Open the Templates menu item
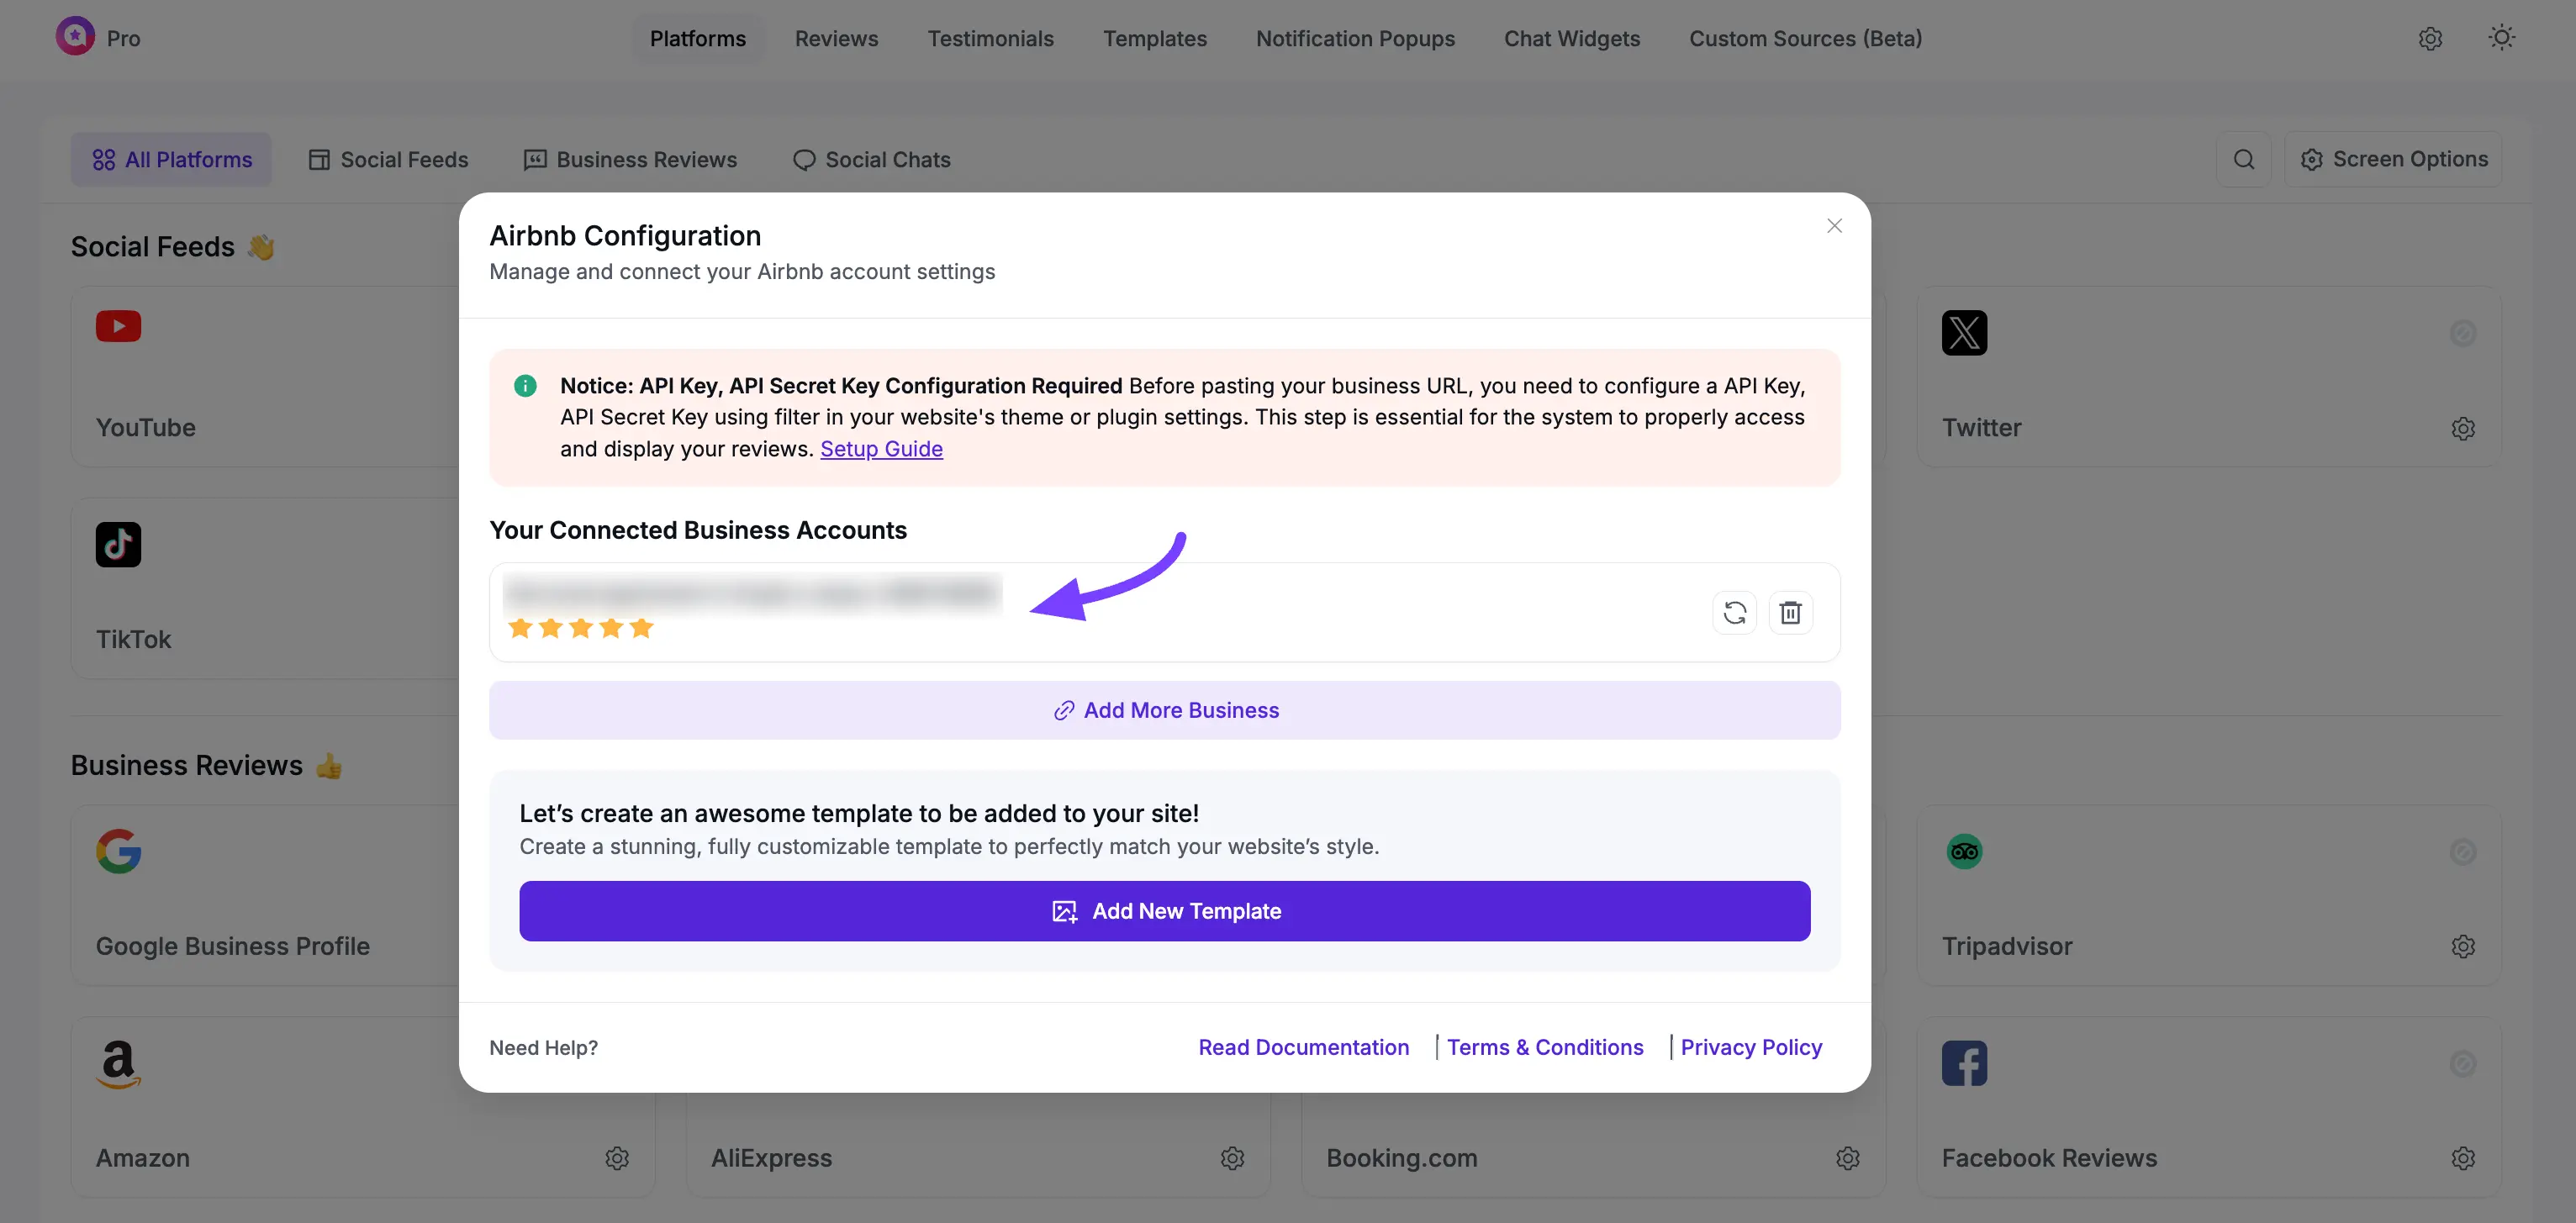Screen dimensions: 2576x1223 point(1154,38)
